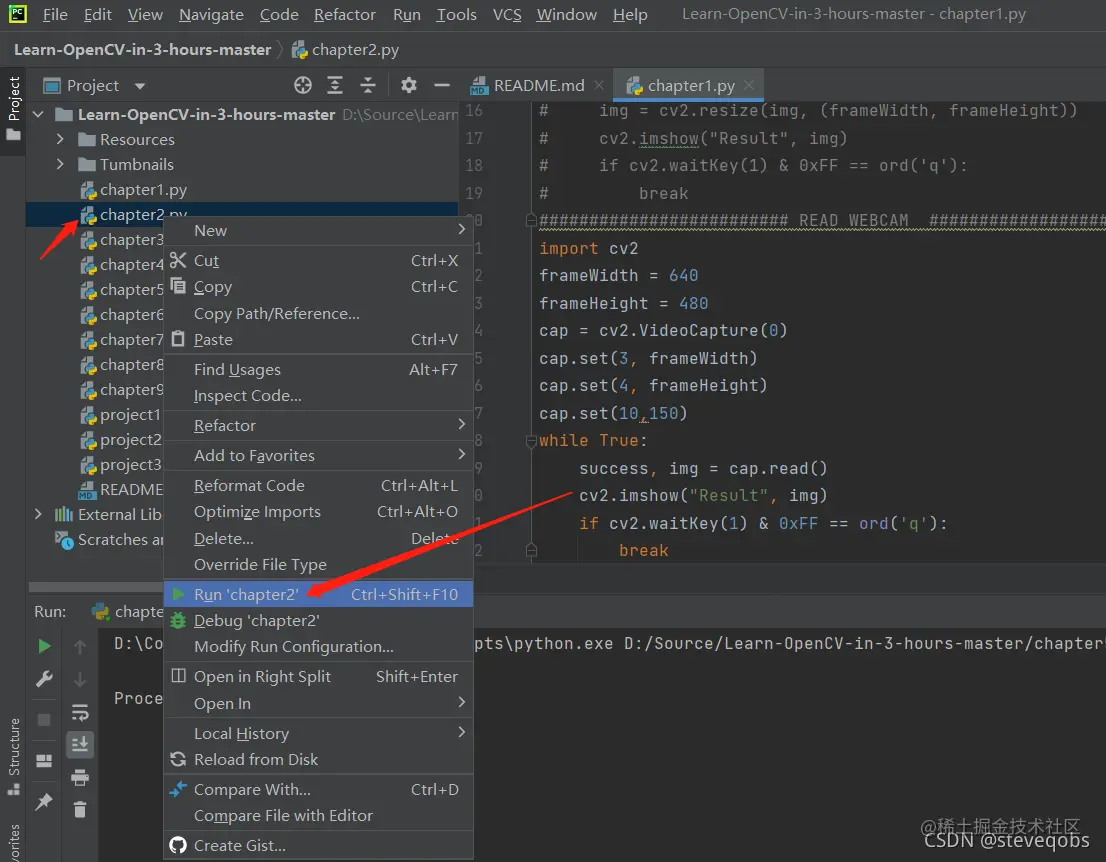The width and height of the screenshot is (1106, 862).
Task: Run 'chapter2' from context menu
Action: [x=318, y=595]
